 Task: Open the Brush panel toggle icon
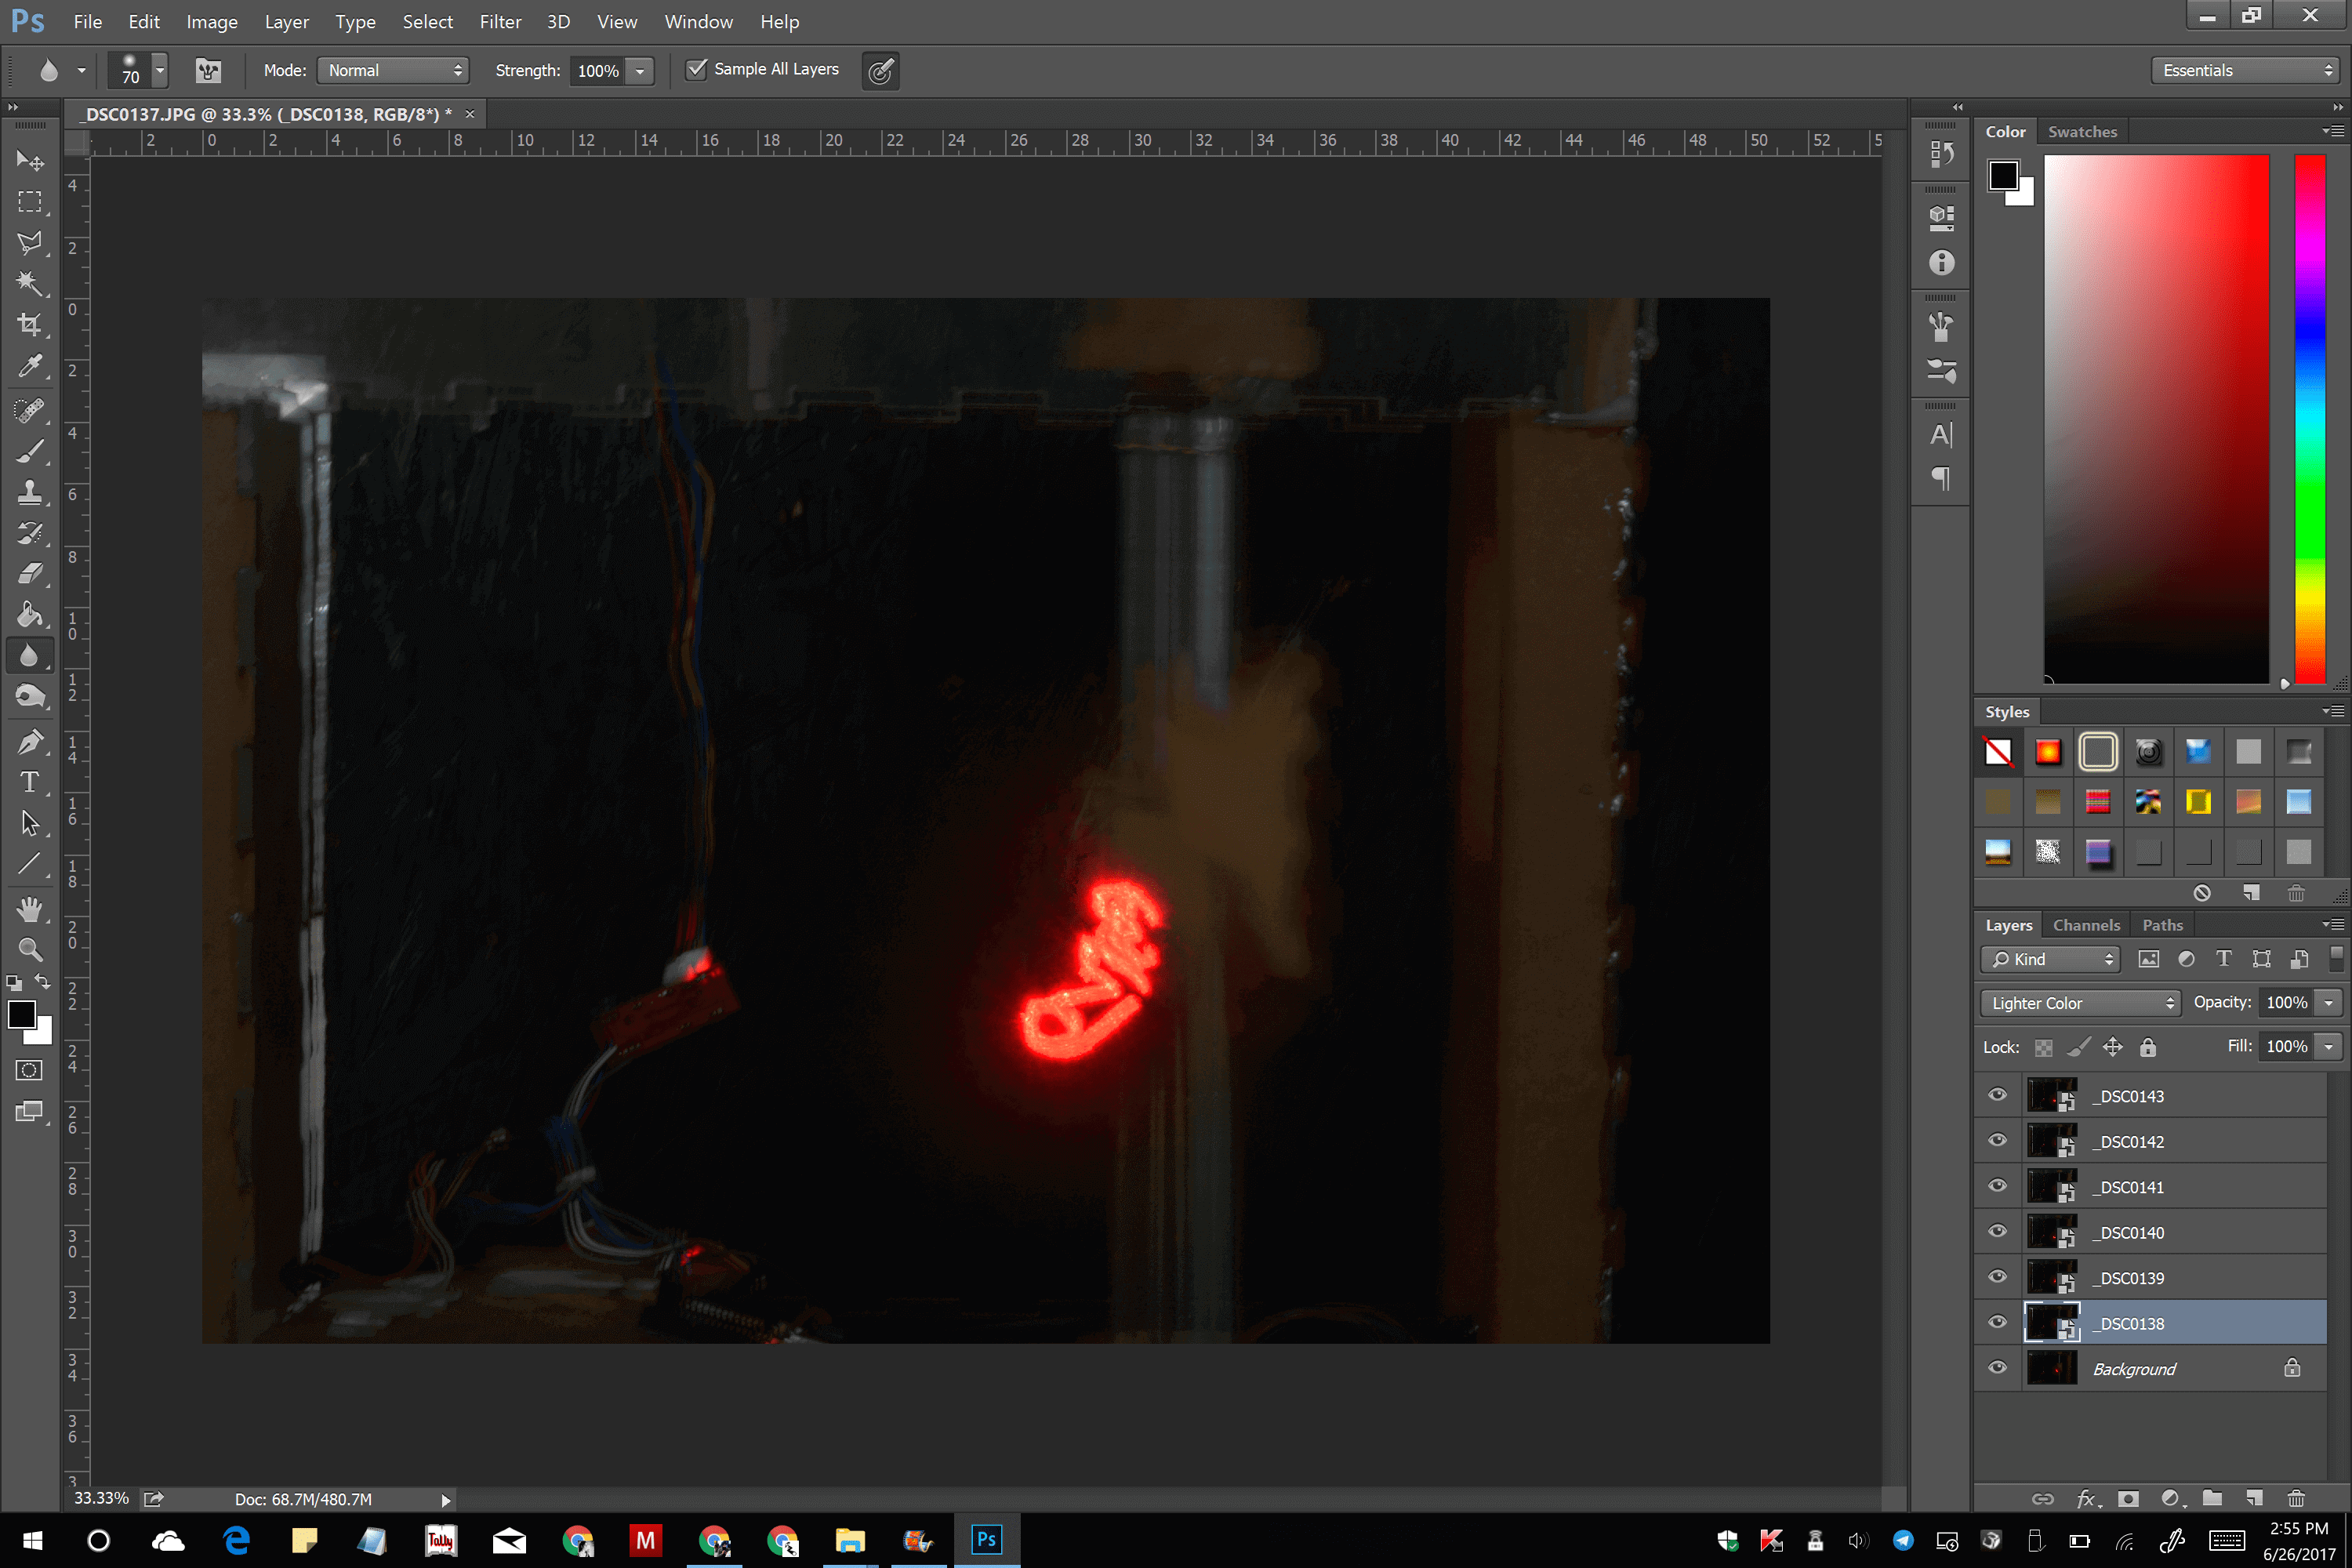click(208, 70)
